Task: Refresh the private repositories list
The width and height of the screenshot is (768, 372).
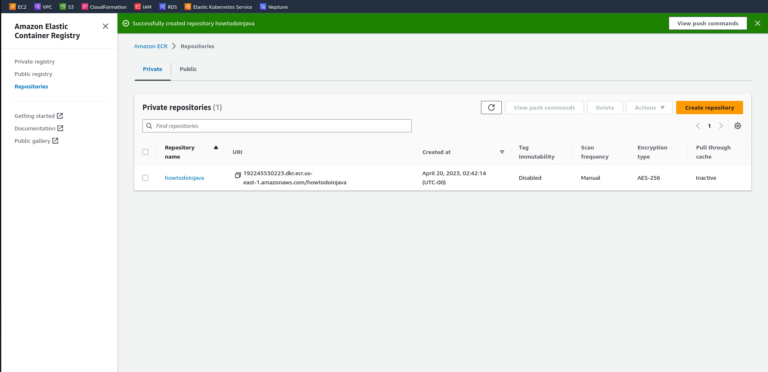Action: tap(491, 108)
